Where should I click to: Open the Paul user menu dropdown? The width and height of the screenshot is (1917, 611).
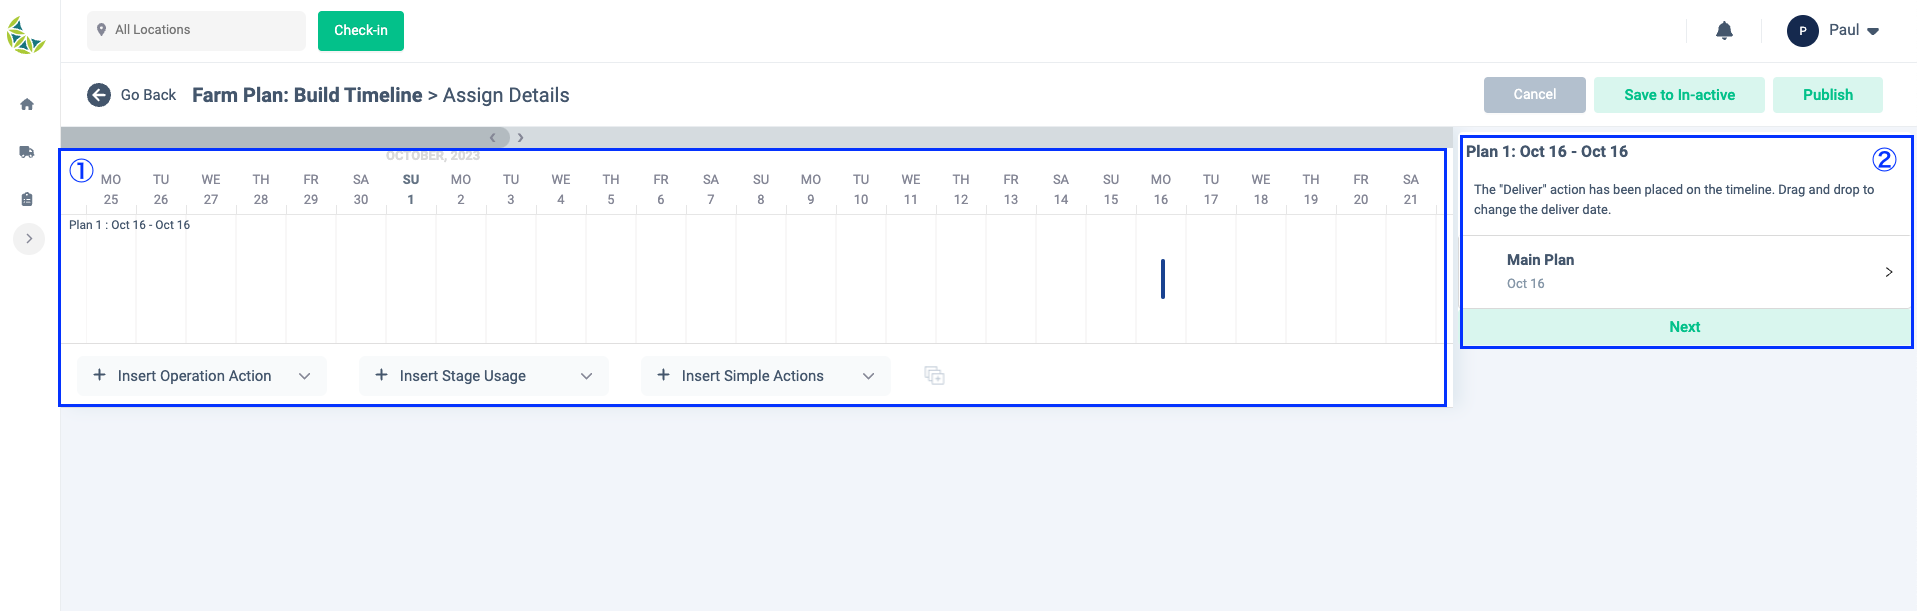pos(1854,31)
